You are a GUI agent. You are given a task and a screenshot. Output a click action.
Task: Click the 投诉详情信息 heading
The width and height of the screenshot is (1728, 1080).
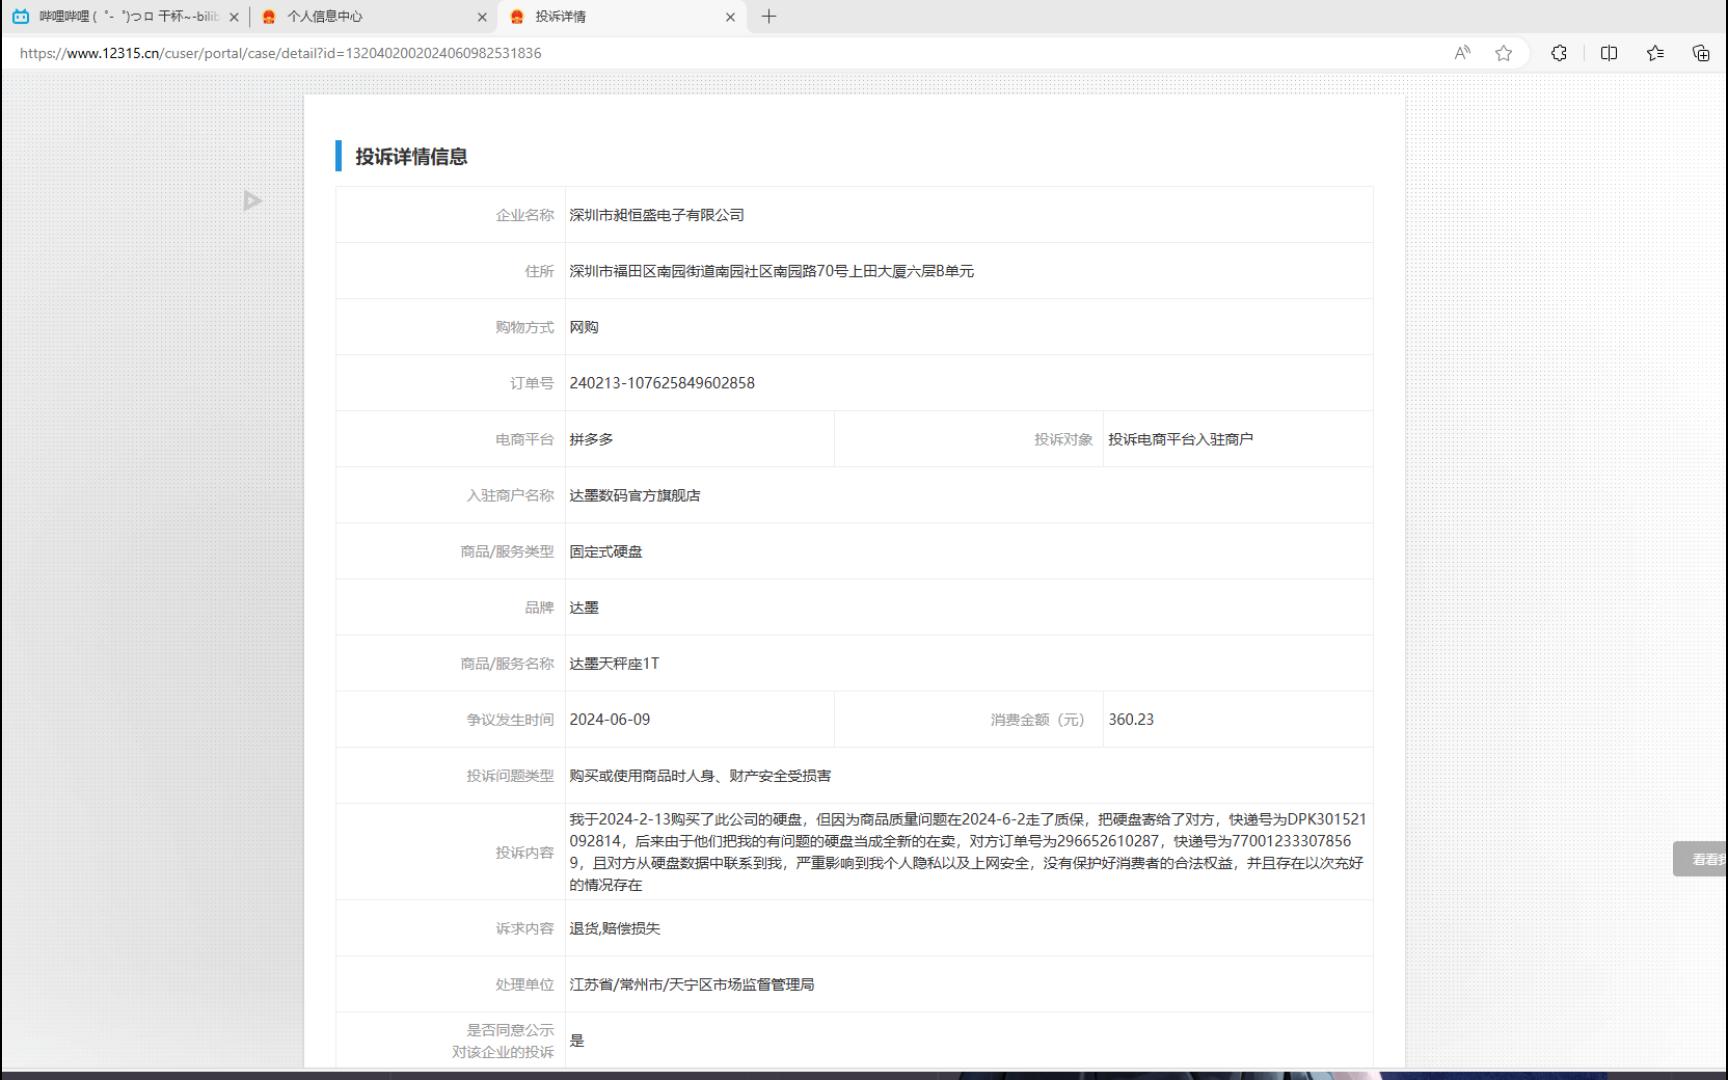click(x=411, y=156)
